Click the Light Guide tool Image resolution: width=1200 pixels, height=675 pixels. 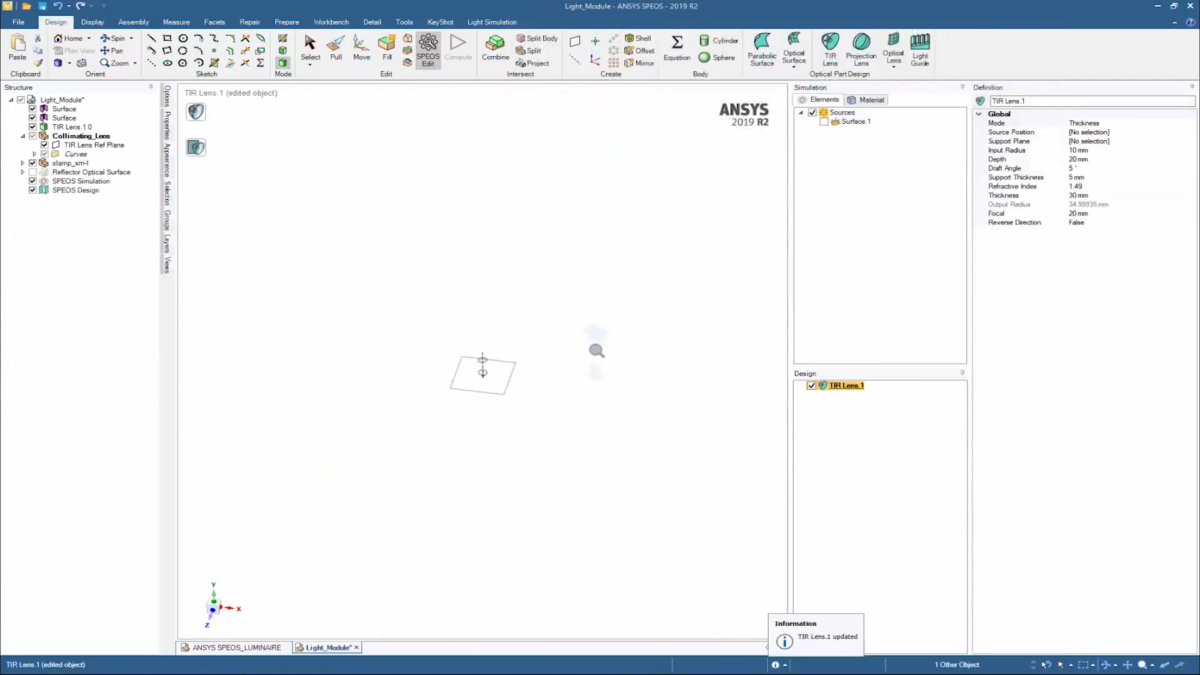[920, 49]
